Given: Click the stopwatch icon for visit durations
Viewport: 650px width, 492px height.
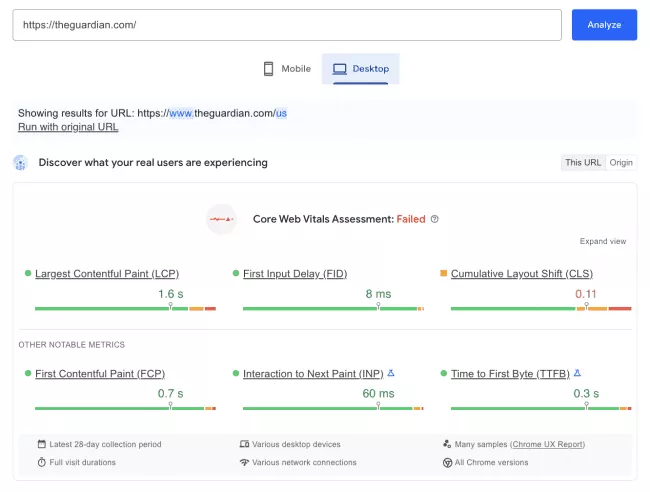Looking at the screenshot, I should coord(42,462).
